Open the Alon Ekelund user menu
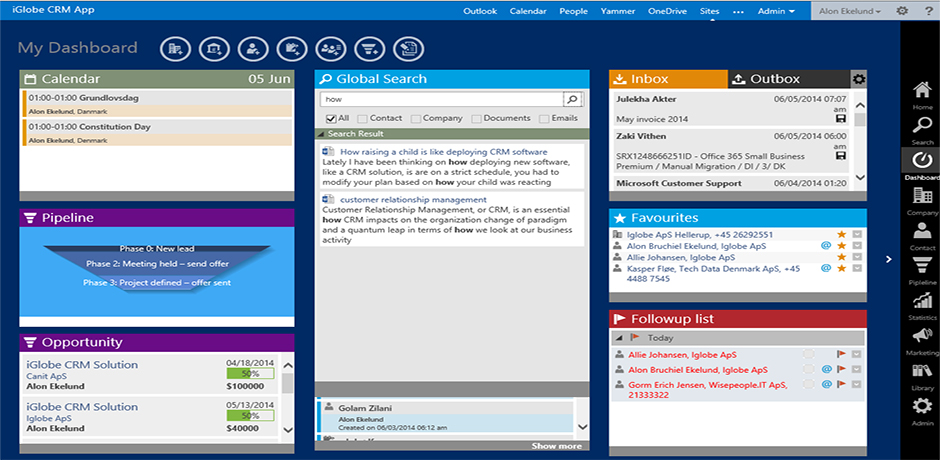 coord(852,11)
